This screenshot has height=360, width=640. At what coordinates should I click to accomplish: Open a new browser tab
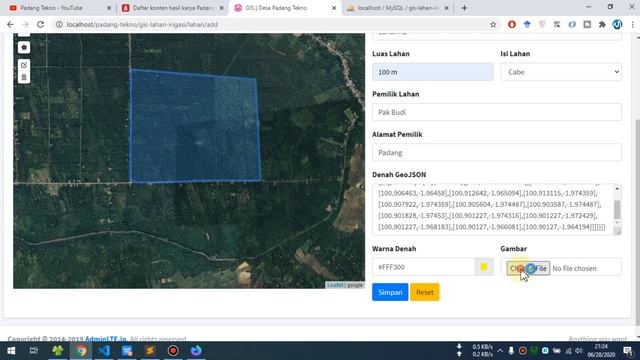coord(464,8)
